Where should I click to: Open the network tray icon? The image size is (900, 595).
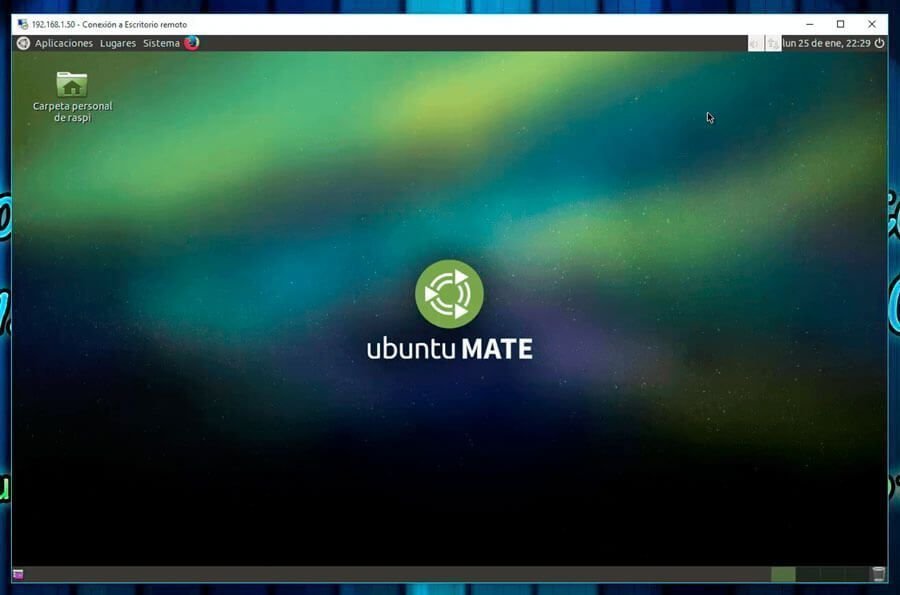click(x=773, y=44)
